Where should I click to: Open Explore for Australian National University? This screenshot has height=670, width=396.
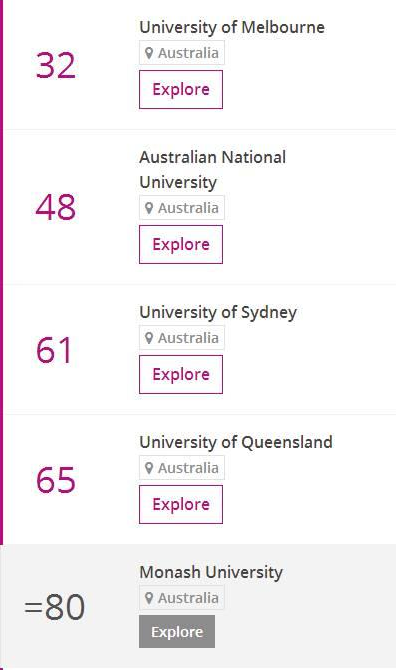(181, 245)
